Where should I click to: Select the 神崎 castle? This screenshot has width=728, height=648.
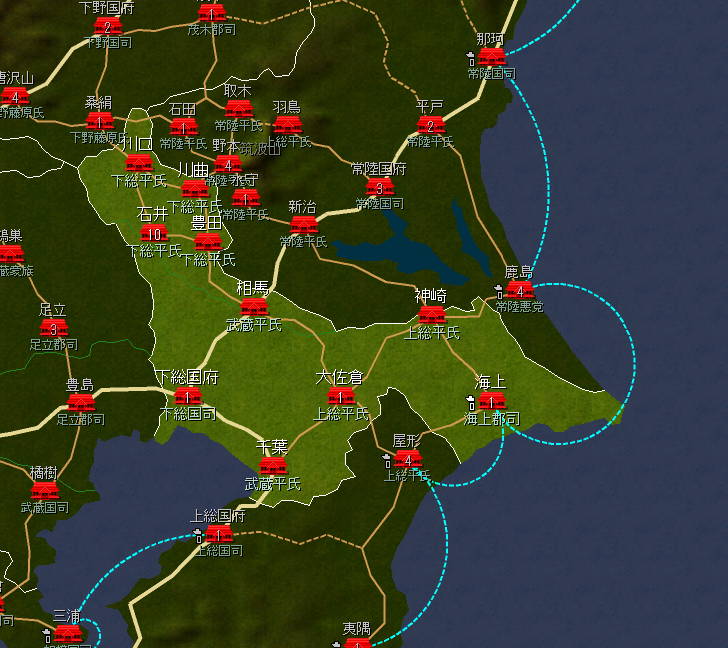point(432,315)
